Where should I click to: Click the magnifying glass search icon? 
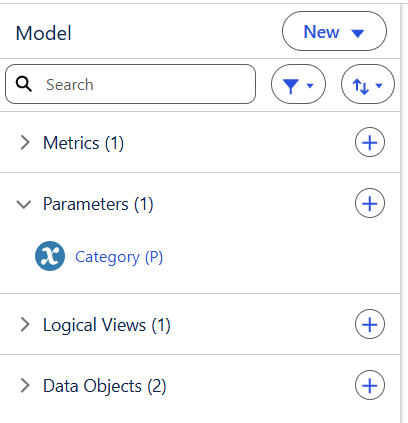click(x=24, y=84)
